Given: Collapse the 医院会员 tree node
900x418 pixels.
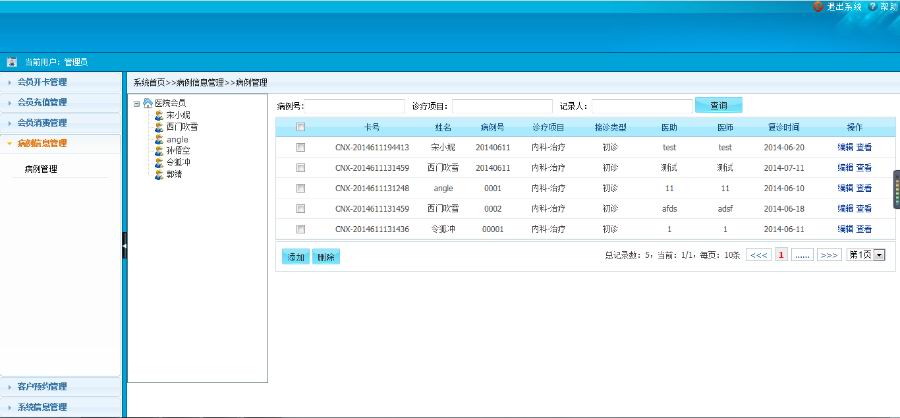Looking at the screenshot, I should [x=137, y=103].
